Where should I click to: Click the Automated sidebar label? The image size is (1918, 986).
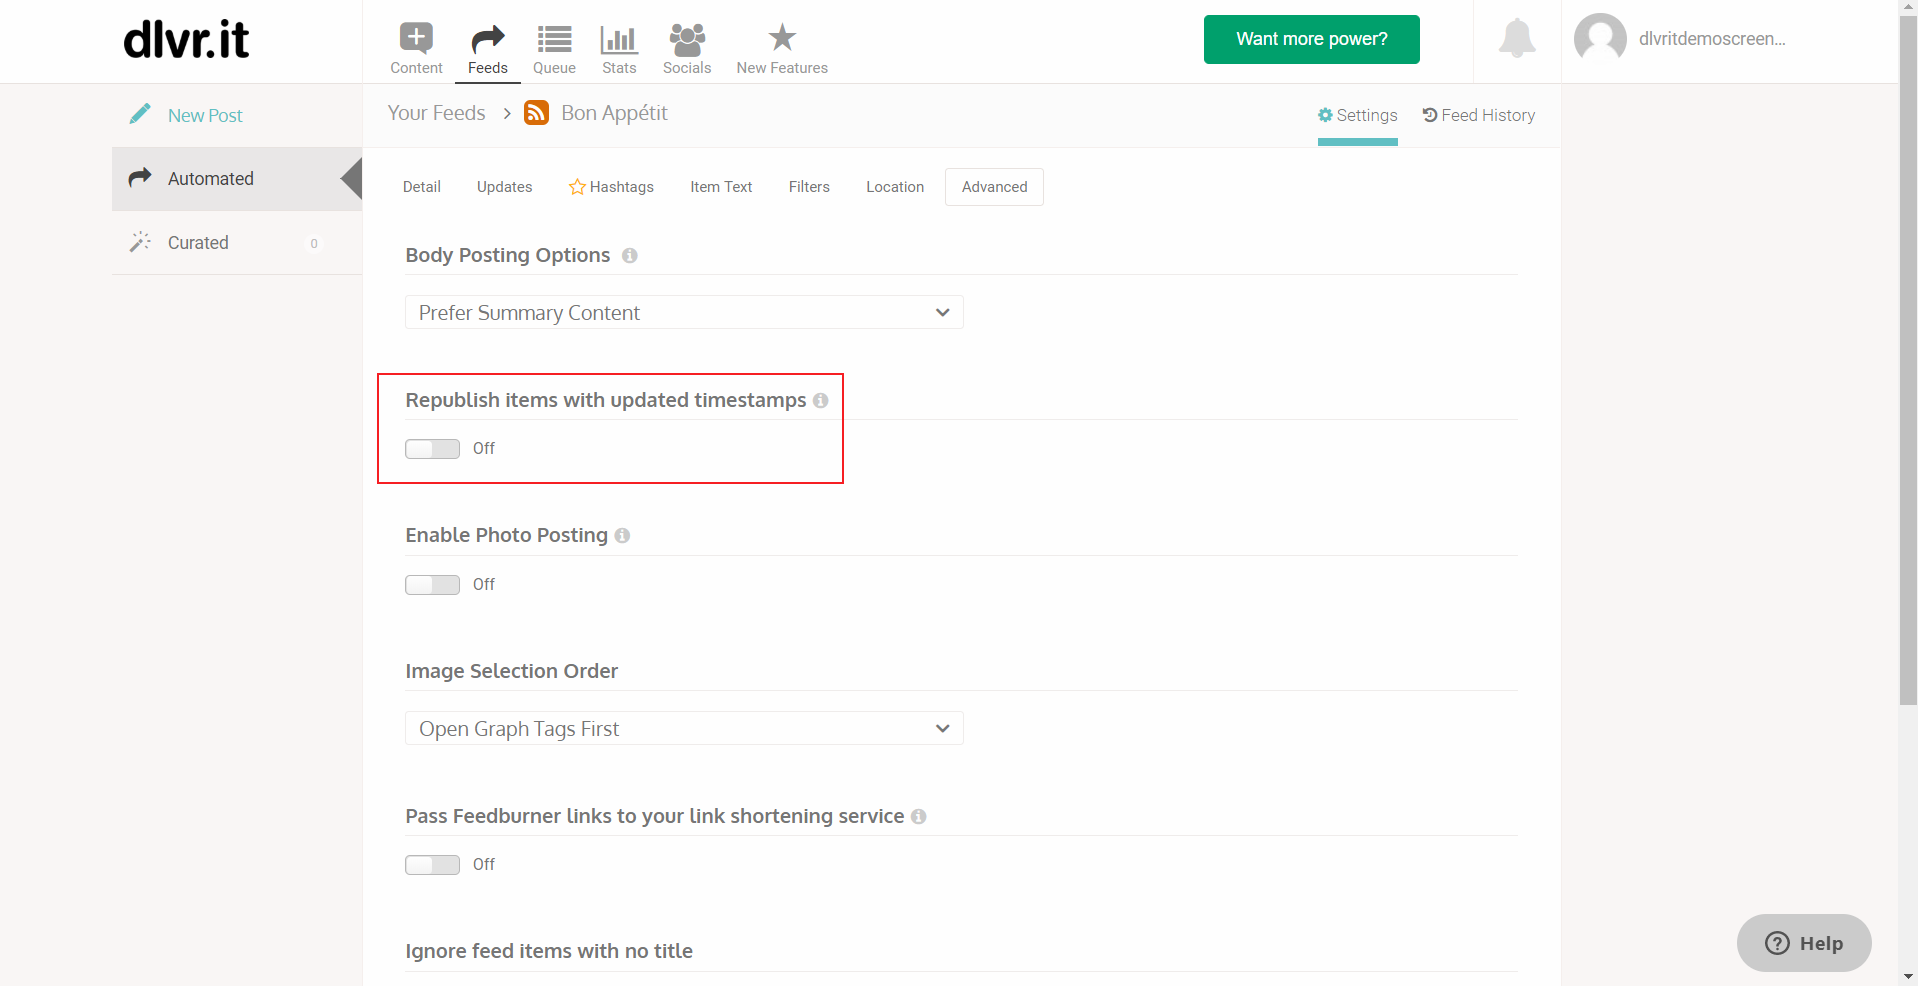211,179
